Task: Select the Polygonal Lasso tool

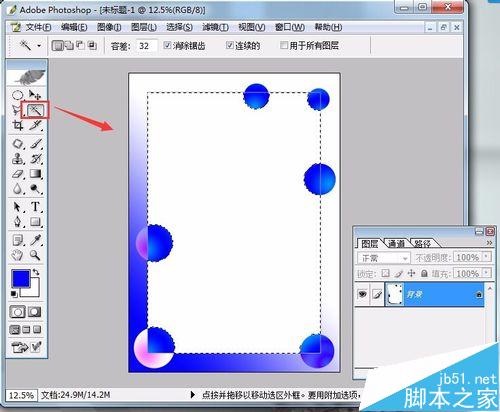Action: 16,110
